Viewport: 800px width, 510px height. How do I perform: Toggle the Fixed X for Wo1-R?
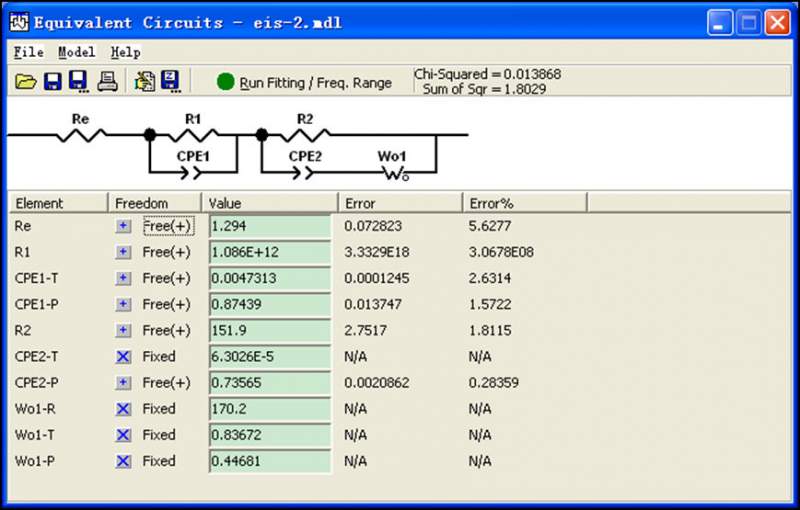point(123,409)
